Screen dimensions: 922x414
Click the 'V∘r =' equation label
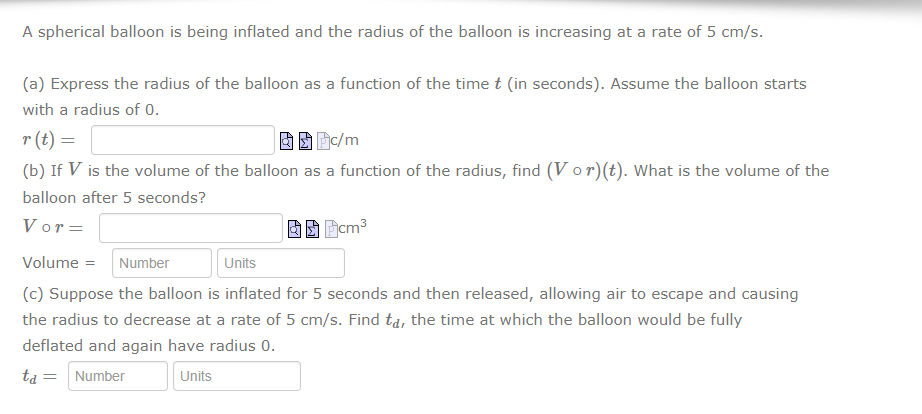click(53, 229)
